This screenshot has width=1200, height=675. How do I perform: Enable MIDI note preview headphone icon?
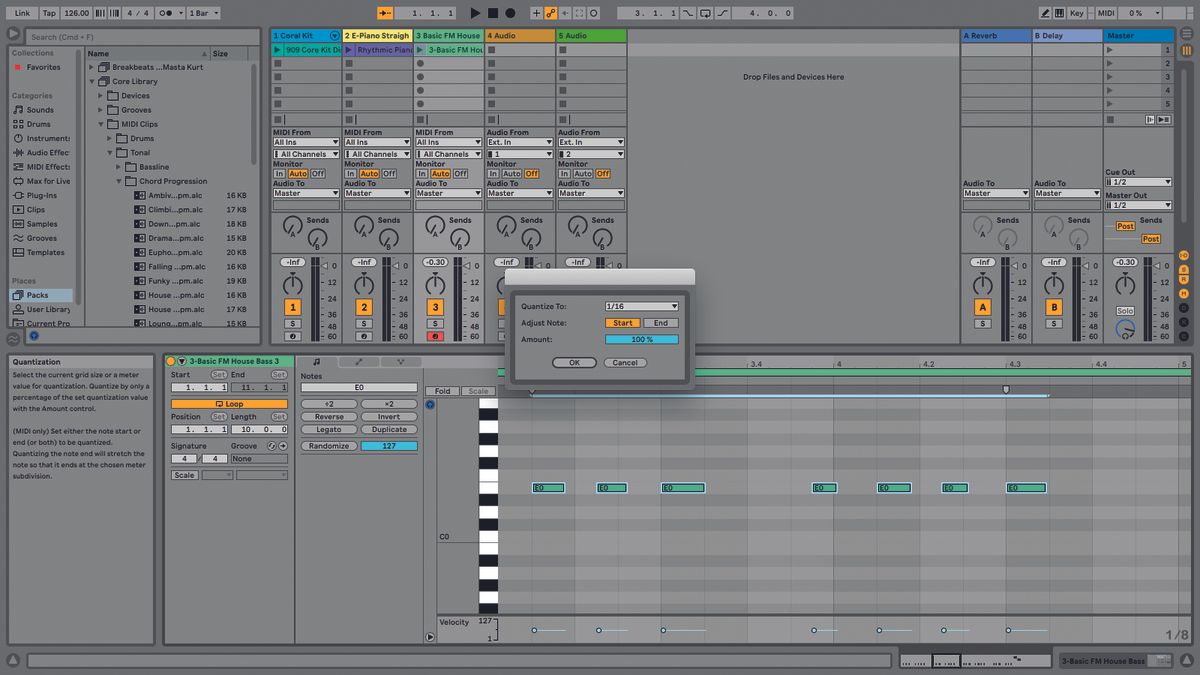click(429, 403)
